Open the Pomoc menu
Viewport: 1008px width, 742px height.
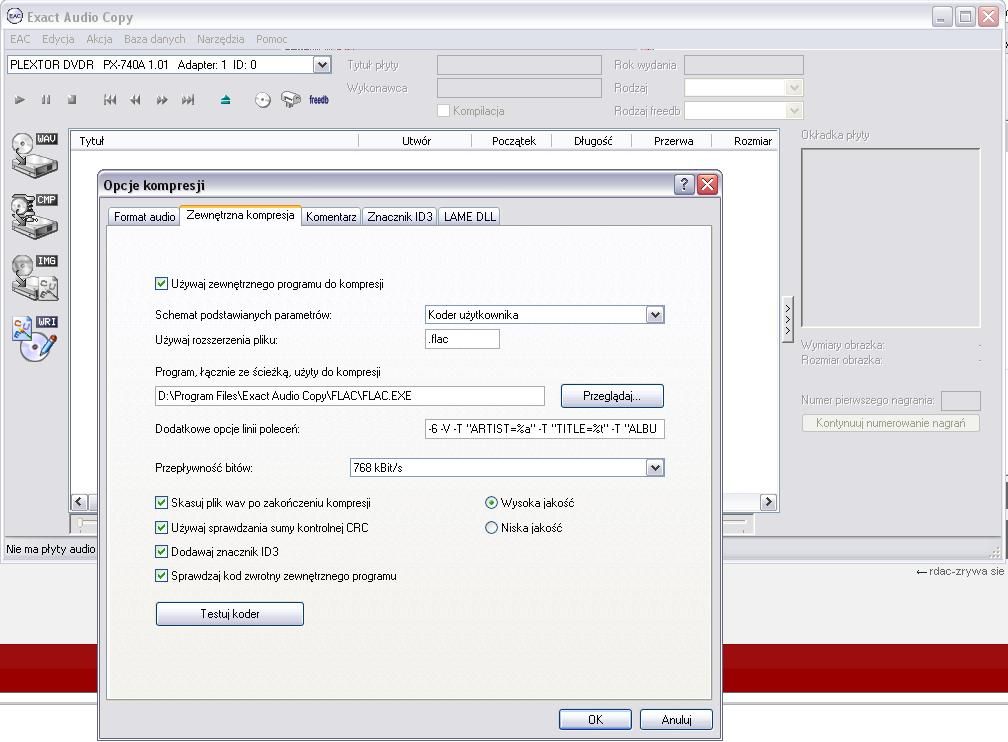tap(271, 39)
